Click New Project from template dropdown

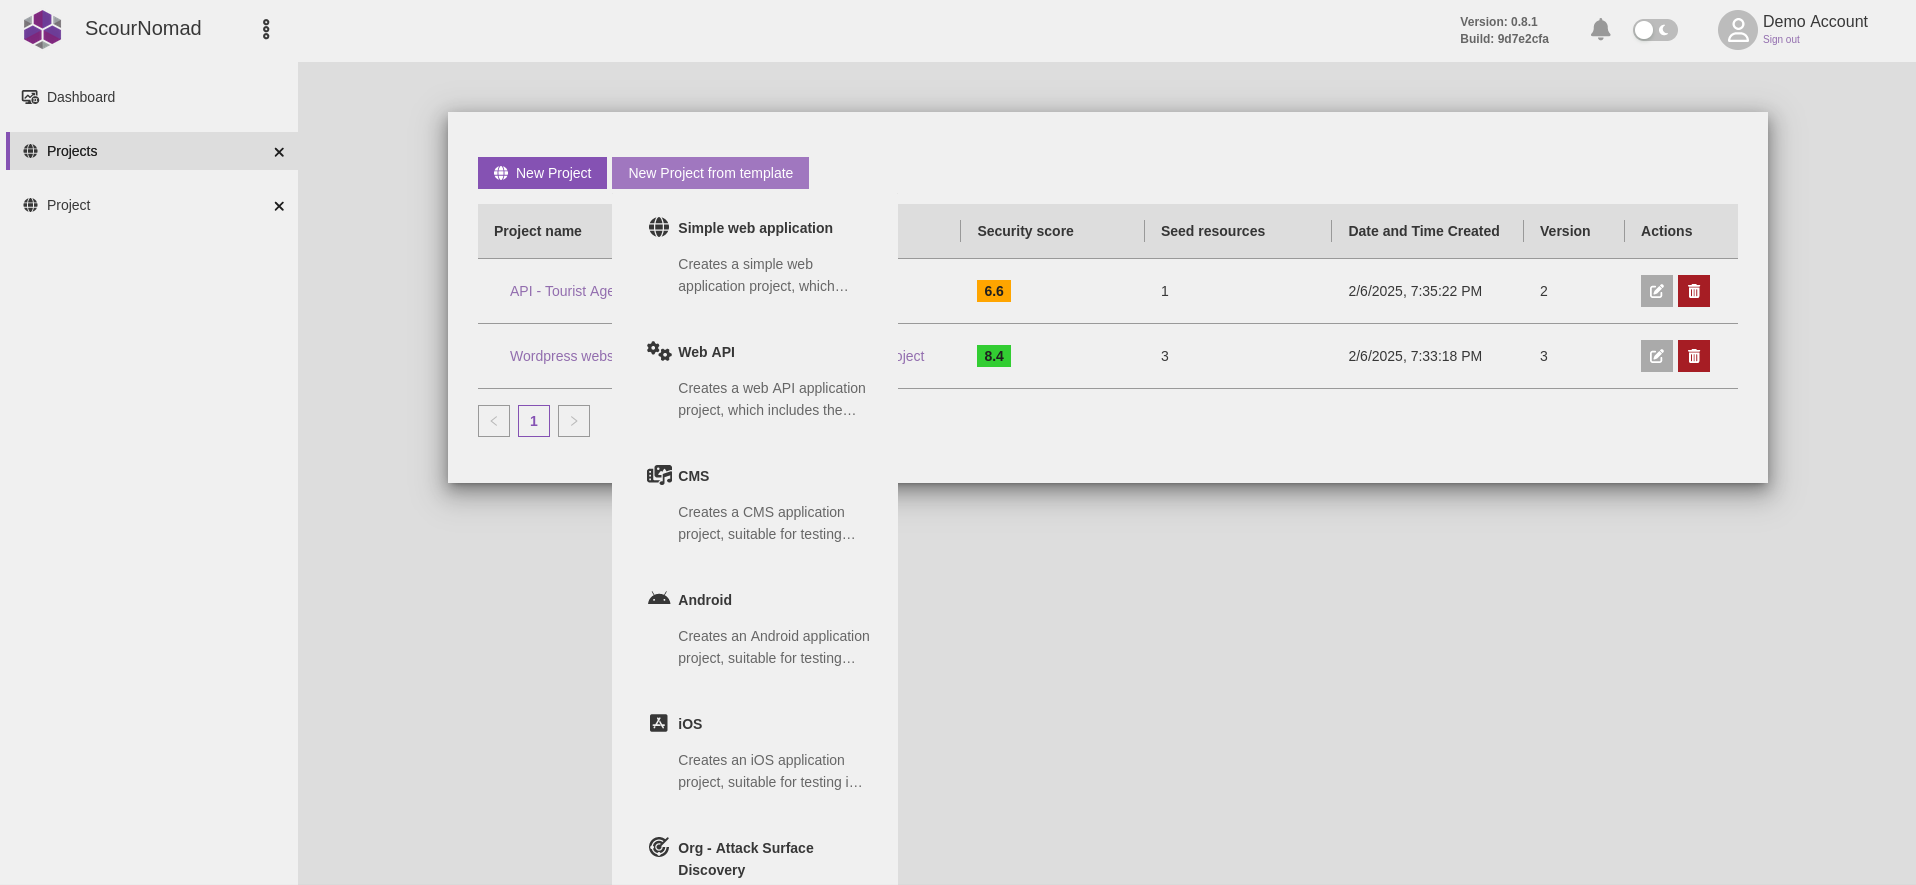(710, 173)
